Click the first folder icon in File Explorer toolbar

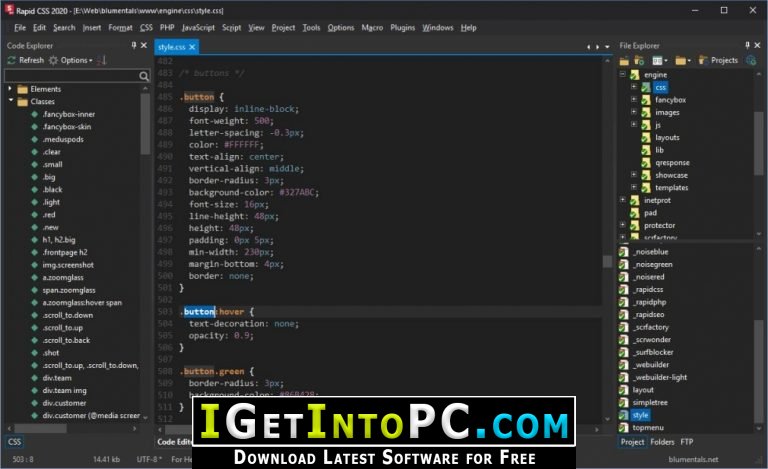pyautogui.click(x=624, y=61)
